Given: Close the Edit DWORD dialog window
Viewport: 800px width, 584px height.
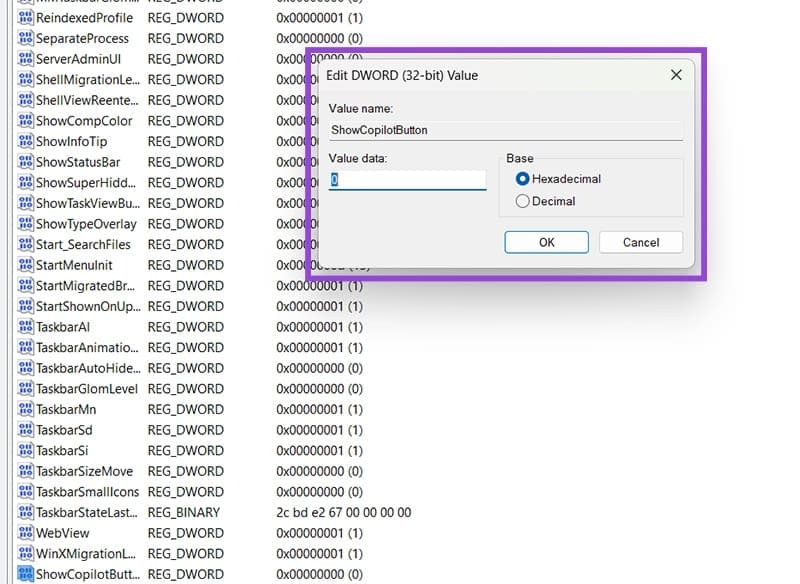Looking at the screenshot, I should tap(676, 75).
